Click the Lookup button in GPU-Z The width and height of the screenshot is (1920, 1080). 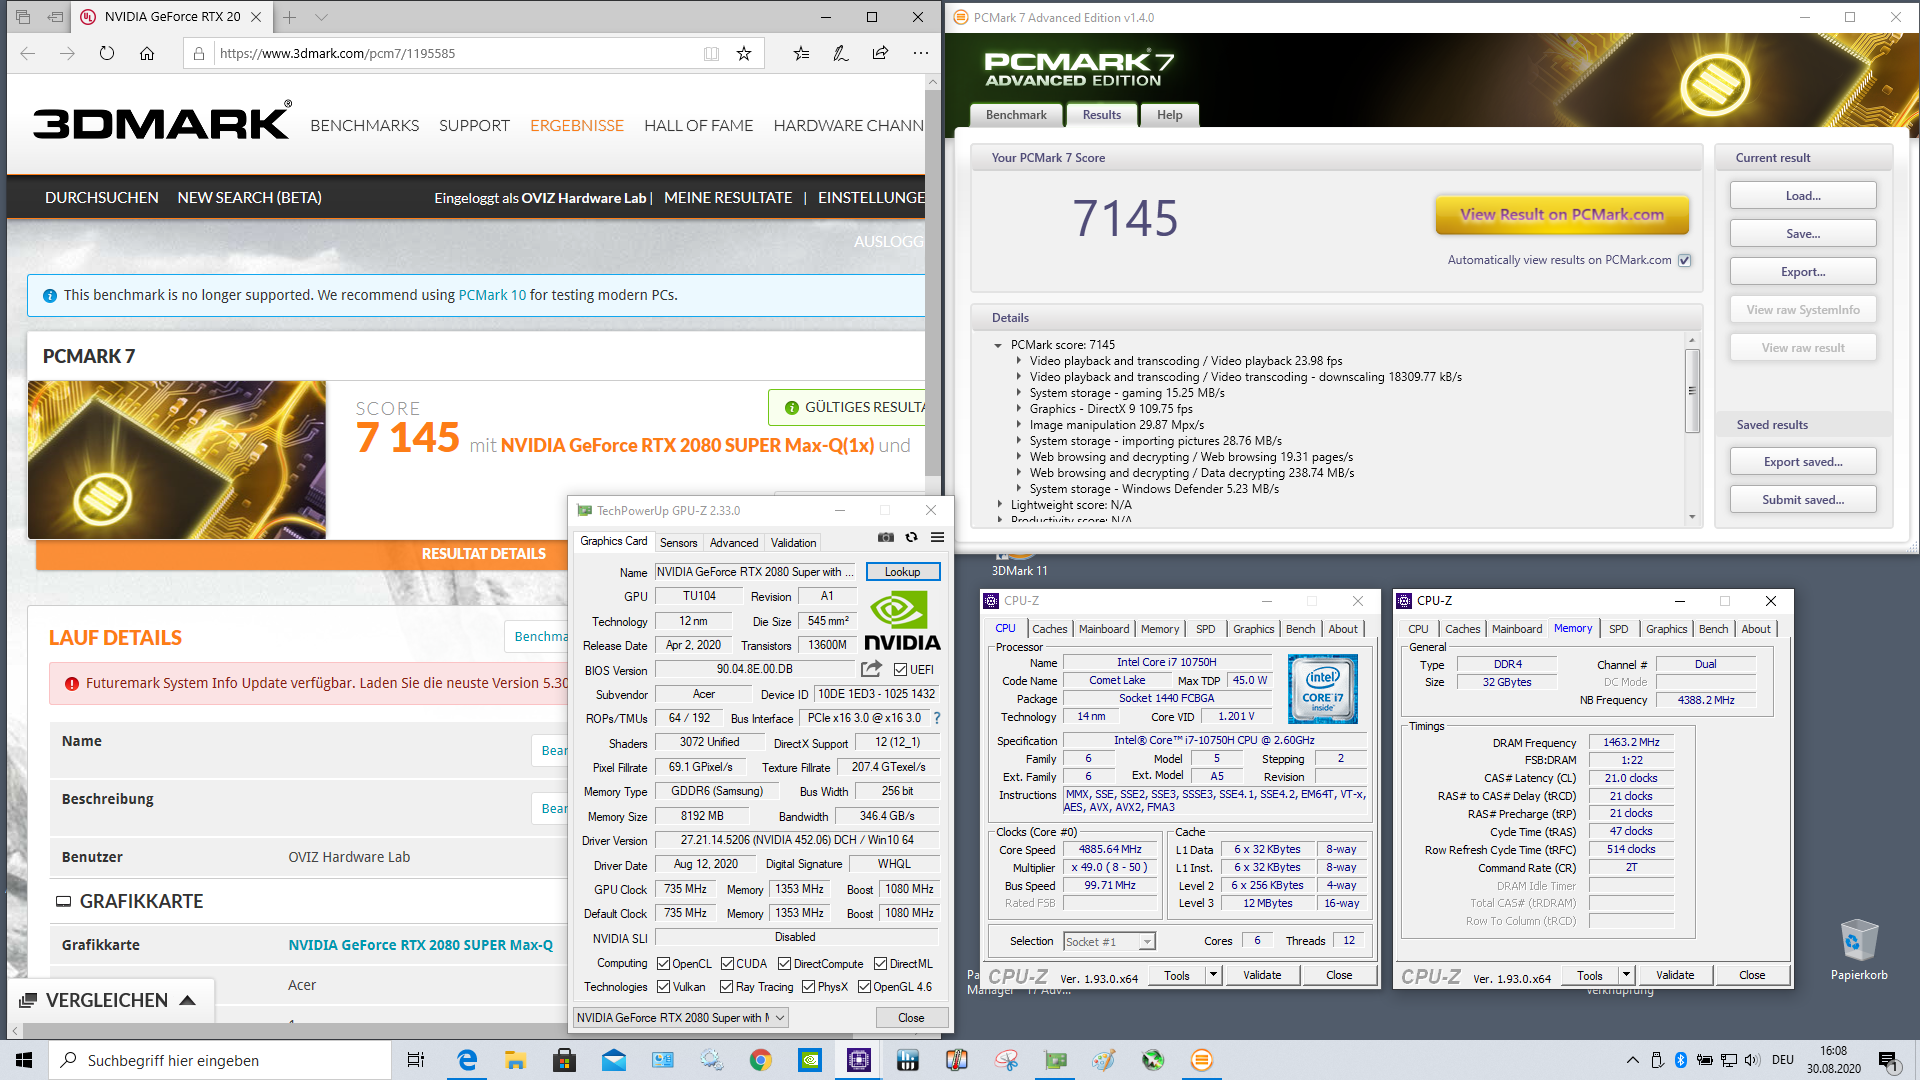[x=902, y=572]
